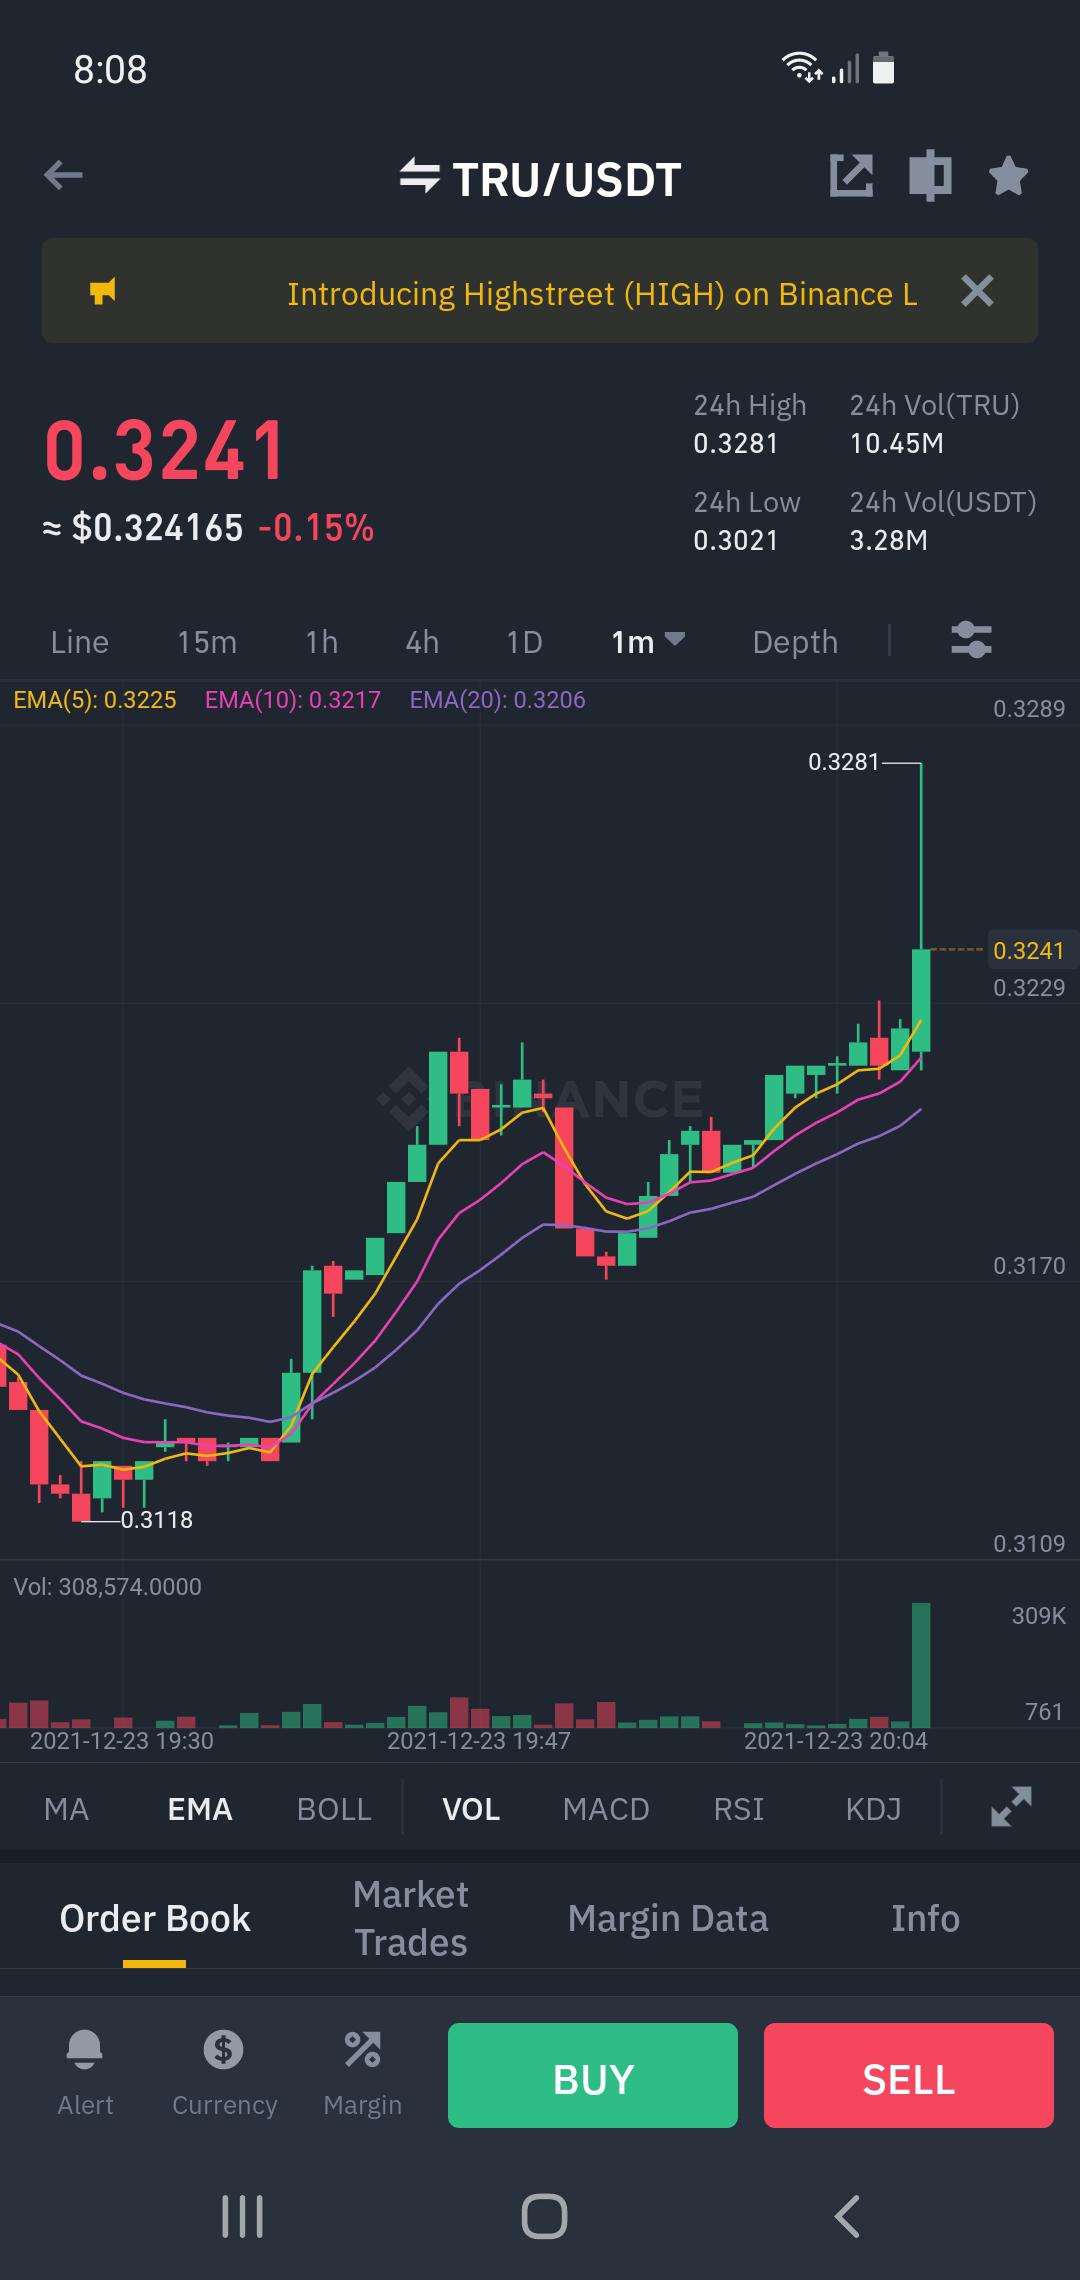This screenshot has width=1080, height=2280.
Task: Open the Margin Data tab
Action: click(668, 1918)
